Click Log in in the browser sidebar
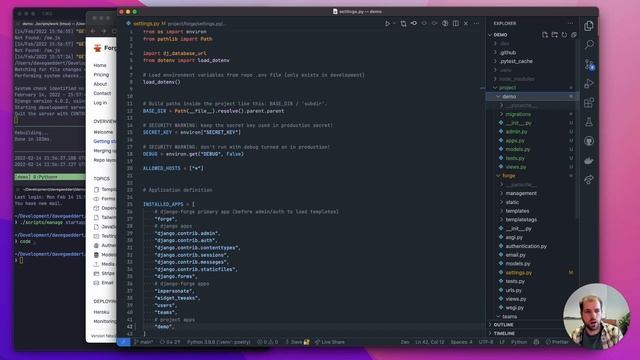The width and height of the screenshot is (640, 360). pyautogui.click(x=100, y=103)
